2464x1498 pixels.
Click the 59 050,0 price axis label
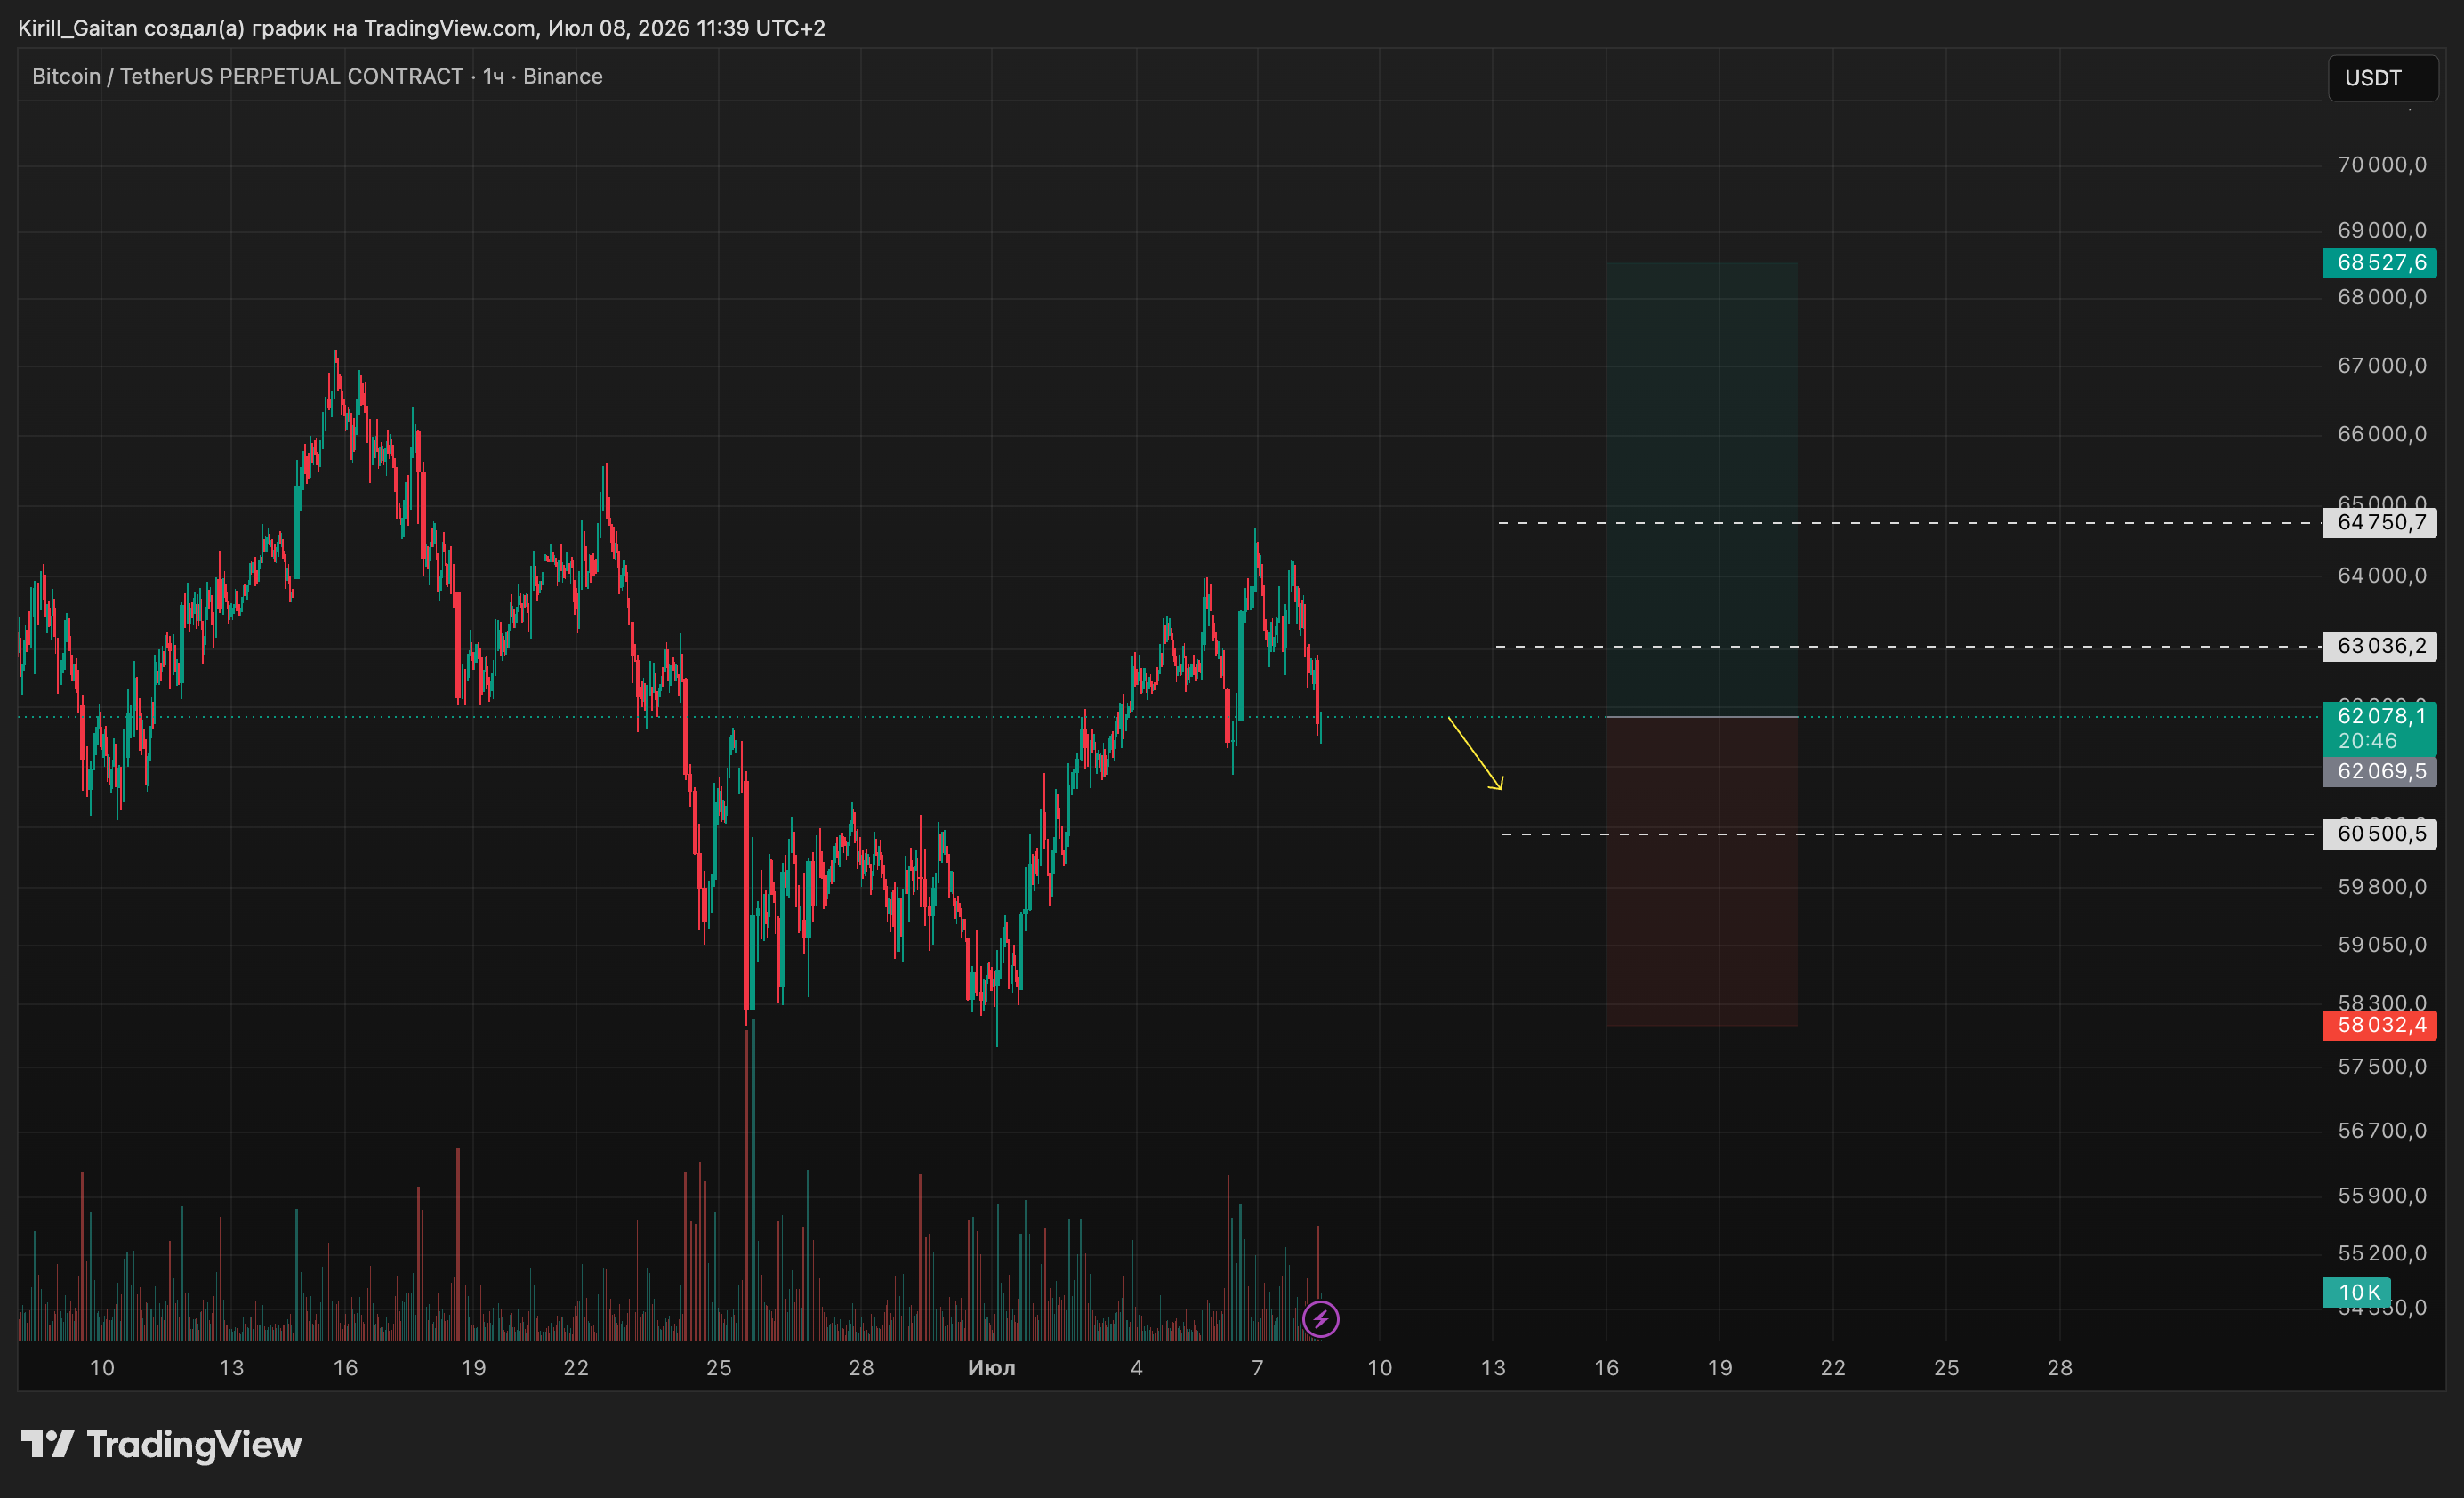click(2382, 944)
